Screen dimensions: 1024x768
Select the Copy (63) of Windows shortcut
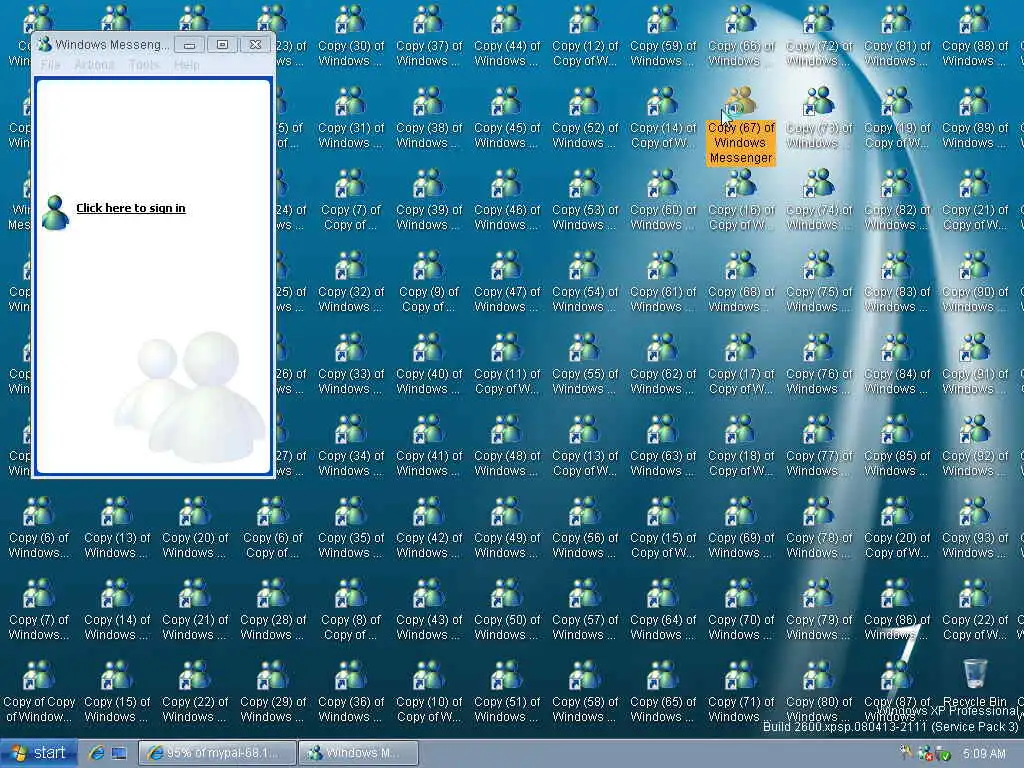click(x=663, y=445)
